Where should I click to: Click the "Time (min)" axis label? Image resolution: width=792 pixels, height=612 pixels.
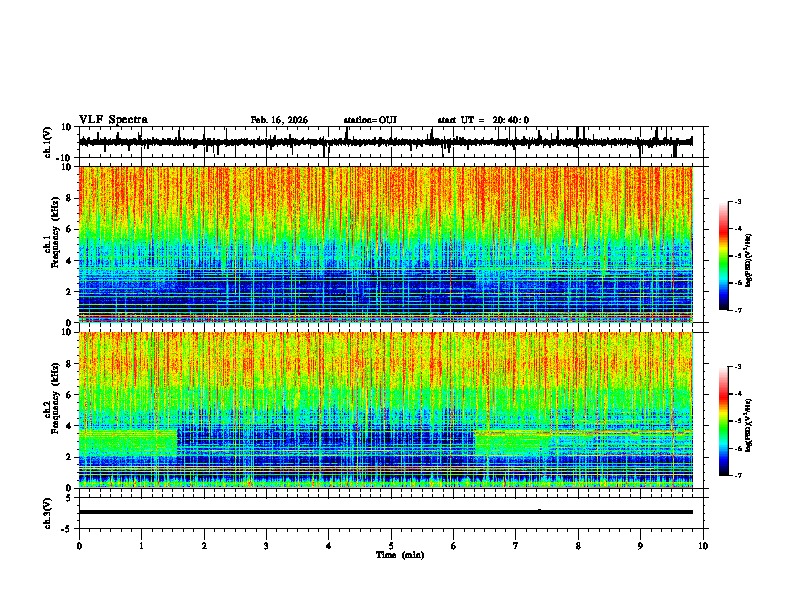pos(400,555)
